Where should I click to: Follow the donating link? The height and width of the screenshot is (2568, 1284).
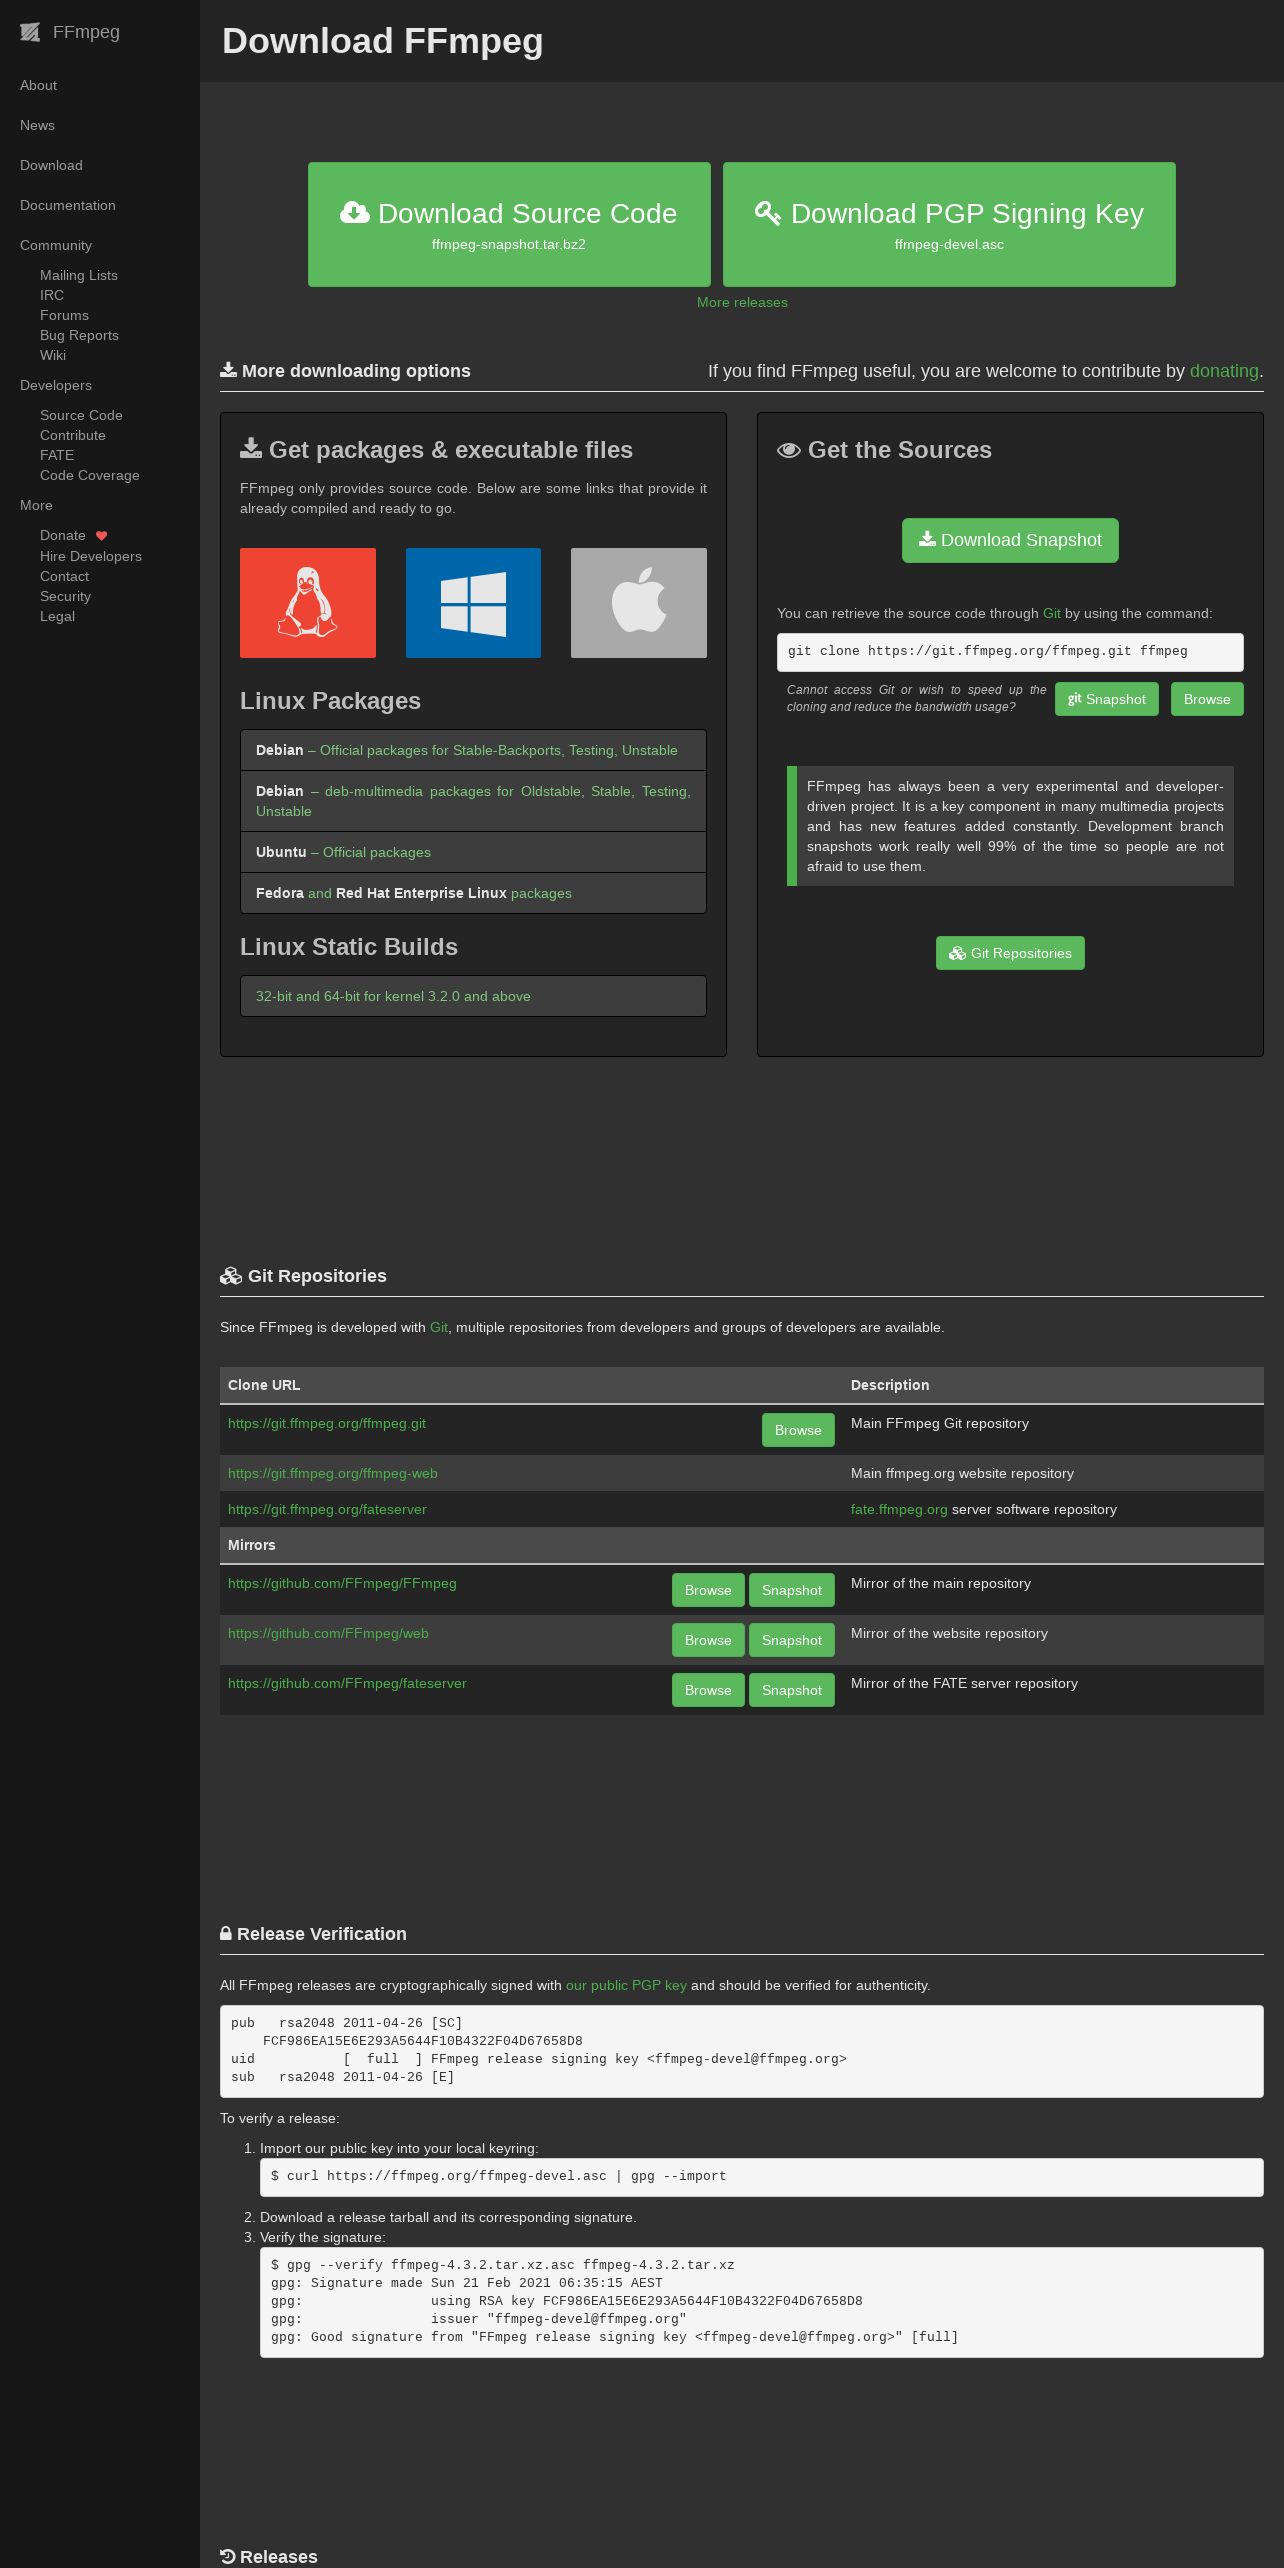(x=1224, y=371)
